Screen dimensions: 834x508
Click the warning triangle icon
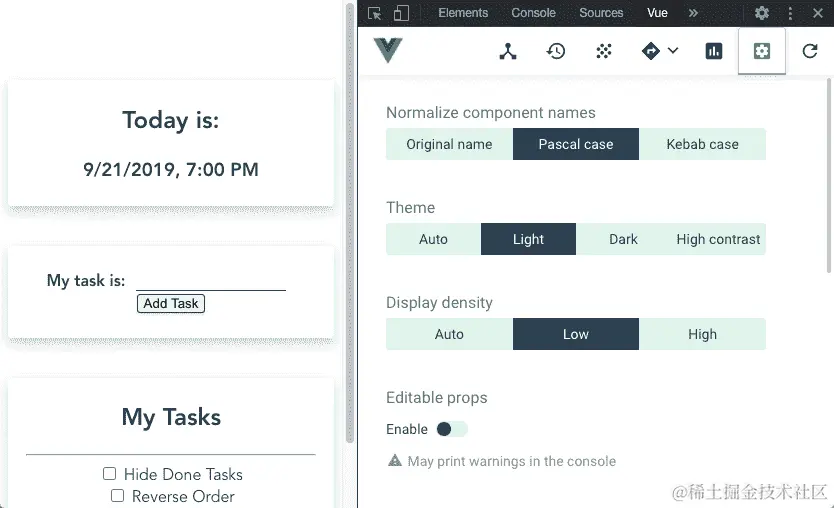pos(395,460)
